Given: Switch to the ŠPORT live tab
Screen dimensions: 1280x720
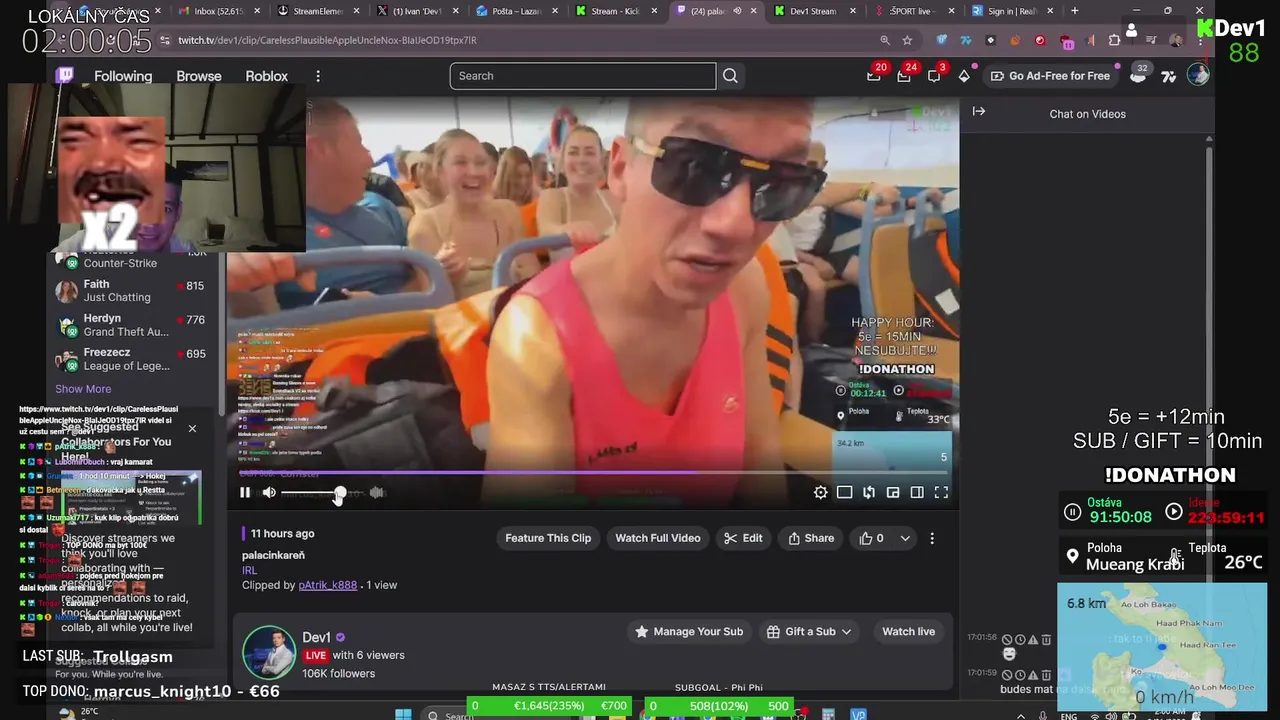Looking at the screenshot, I should (917, 11).
